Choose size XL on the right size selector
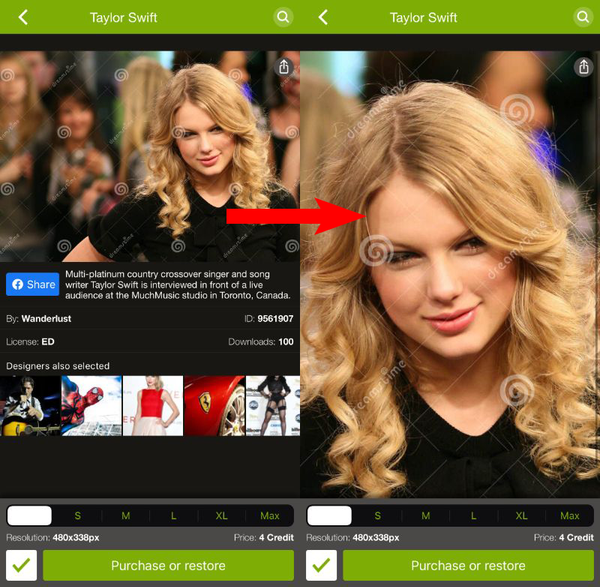The image size is (600, 587). point(522,515)
